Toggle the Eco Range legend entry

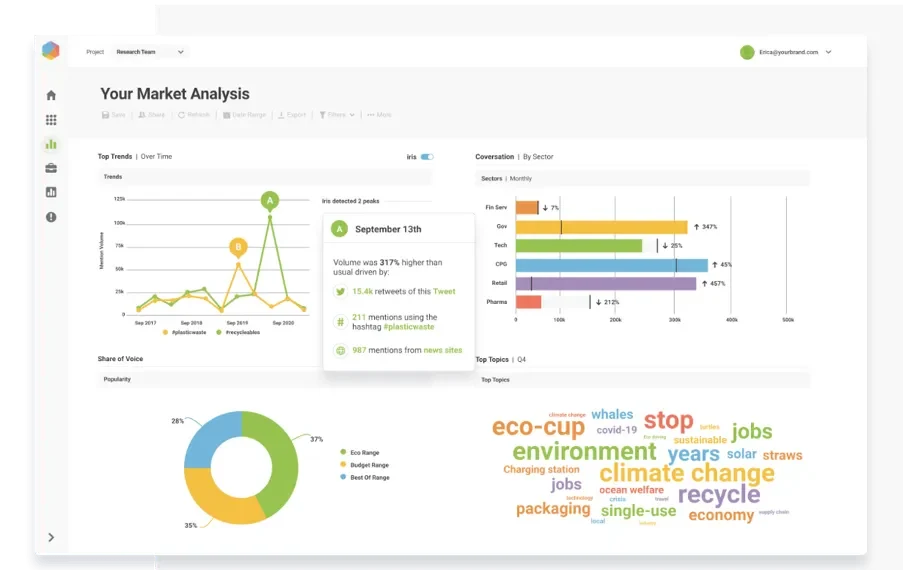[360, 452]
